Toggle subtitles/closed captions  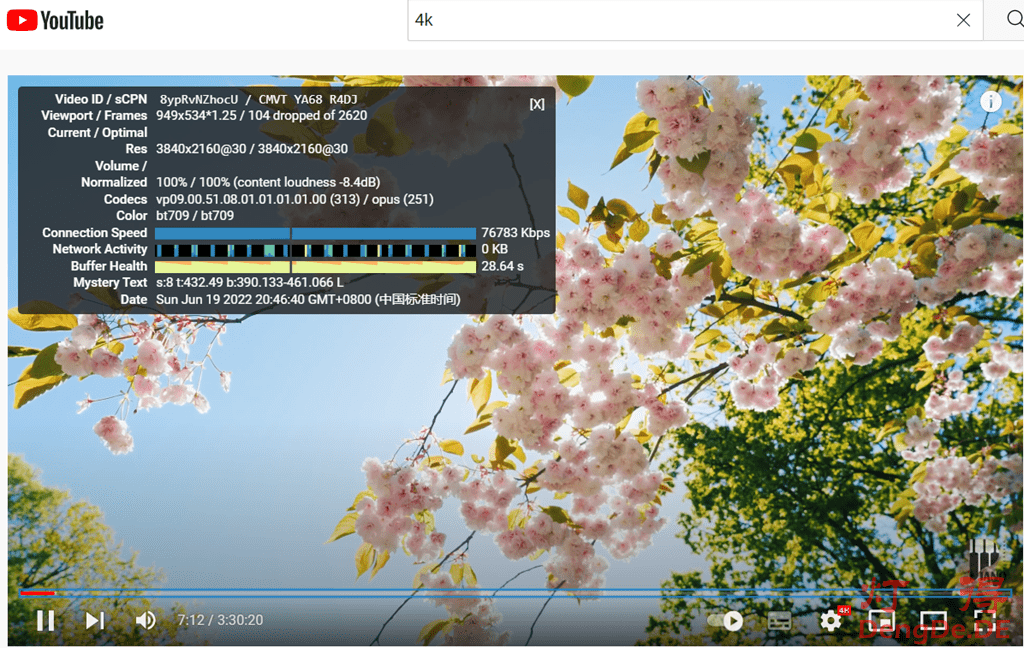779,621
